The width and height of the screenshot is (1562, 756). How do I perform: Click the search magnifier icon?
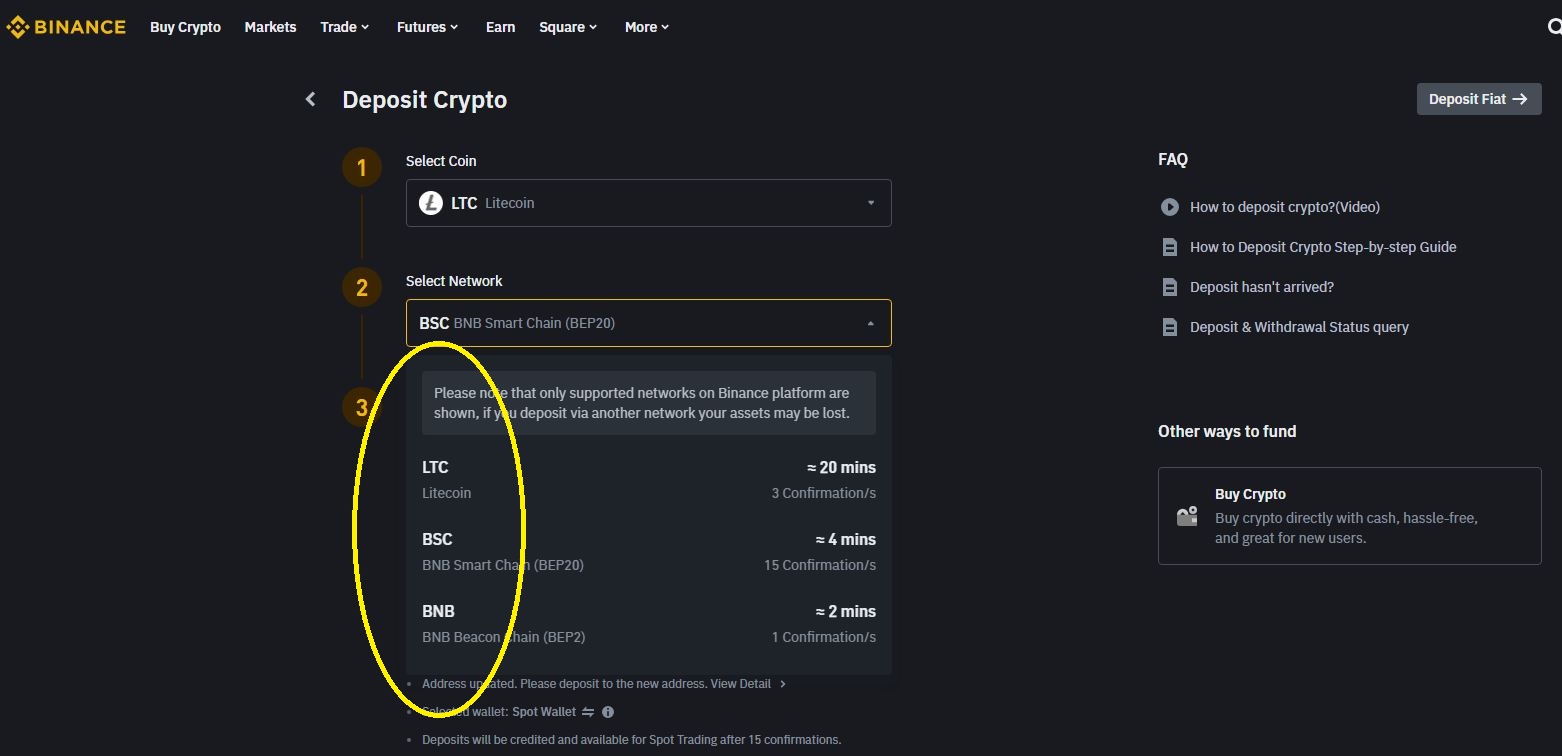tap(1553, 27)
